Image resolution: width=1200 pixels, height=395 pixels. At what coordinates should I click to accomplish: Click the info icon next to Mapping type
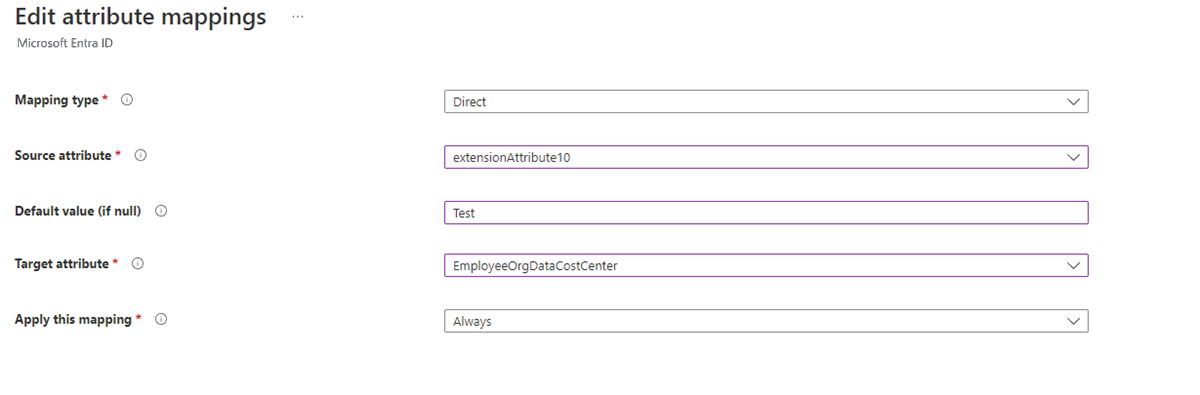(127, 100)
